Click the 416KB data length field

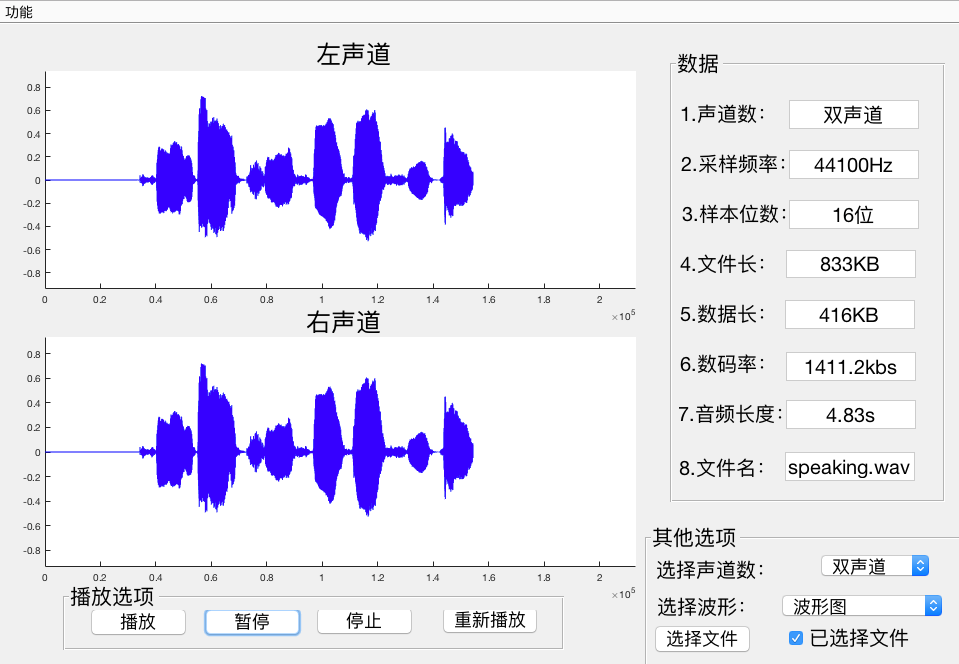[x=853, y=314]
